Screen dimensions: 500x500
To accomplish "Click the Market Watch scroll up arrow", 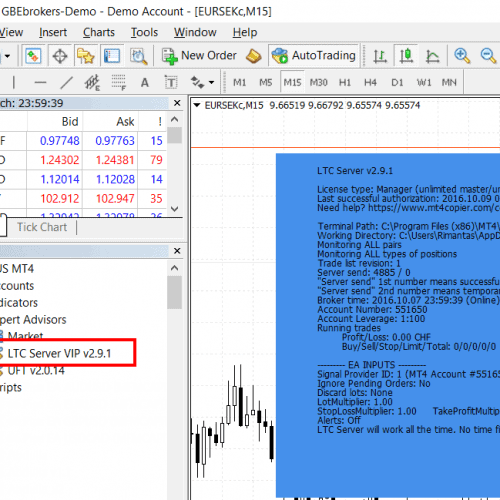I will pyautogui.click(x=174, y=119).
